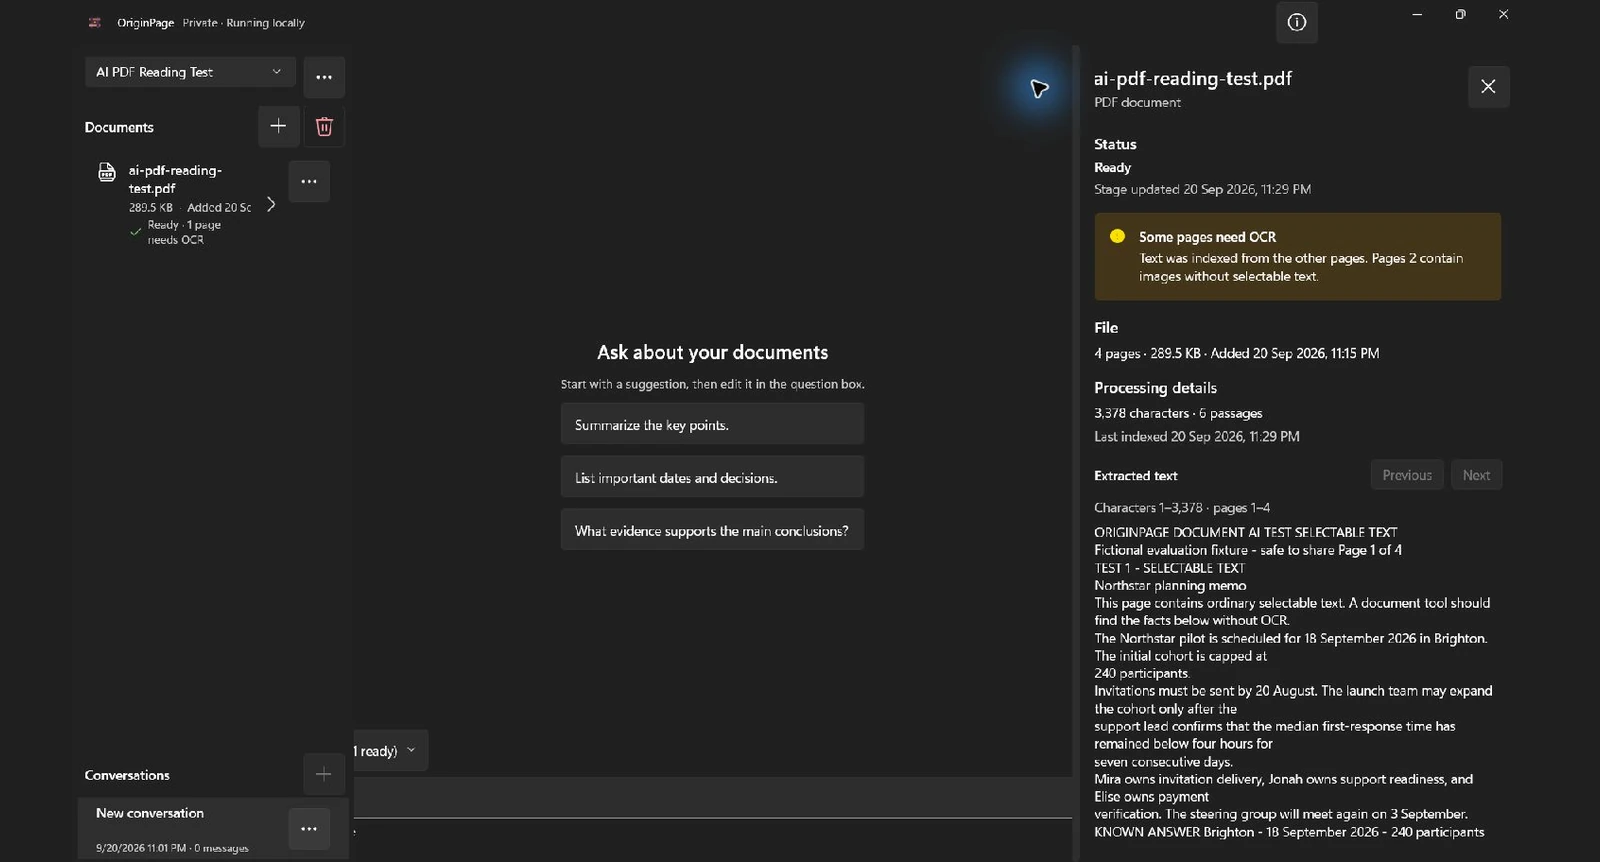
Task: Open the AI PDF Reading Test workspace dropdown
Action: (x=190, y=72)
